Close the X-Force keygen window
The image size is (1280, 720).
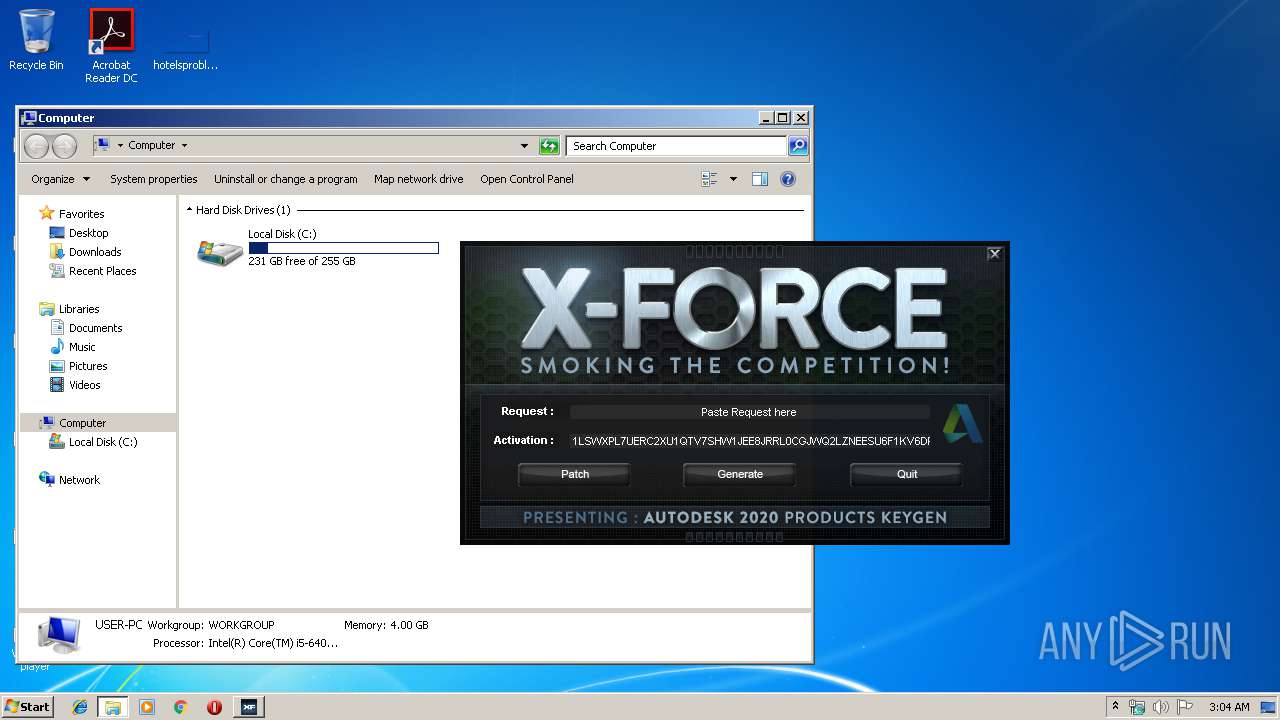pos(994,254)
